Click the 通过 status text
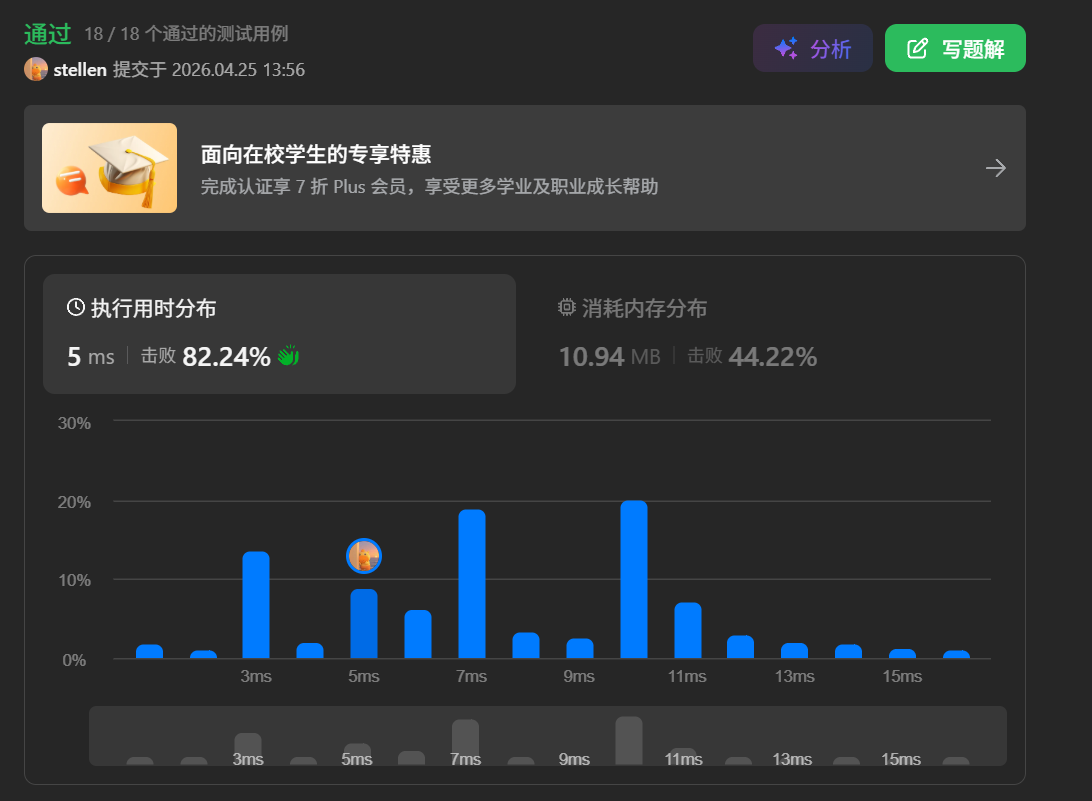The height and width of the screenshot is (801, 1092). tap(47, 33)
